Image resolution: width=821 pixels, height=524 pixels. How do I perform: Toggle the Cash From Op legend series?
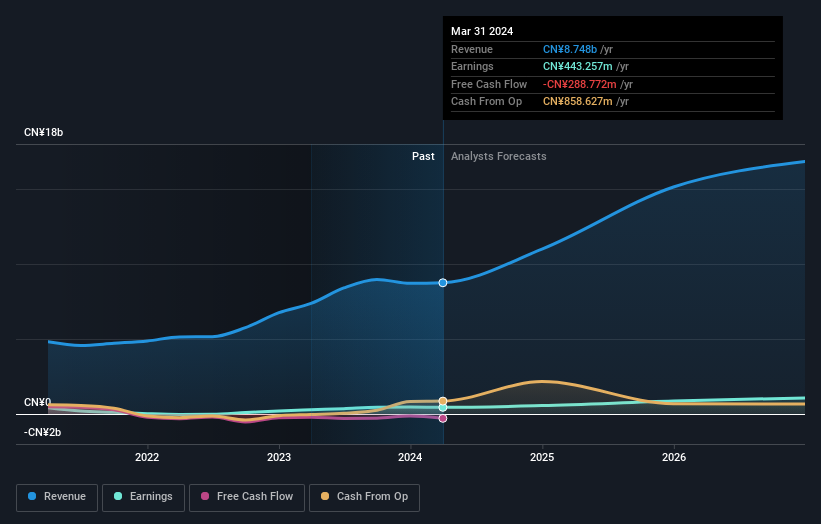click(x=364, y=497)
